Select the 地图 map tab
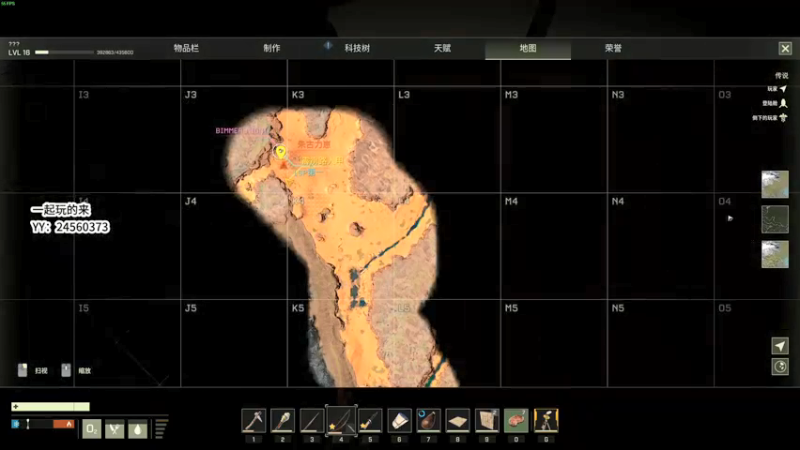800x450 pixels. [x=528, y=48]
